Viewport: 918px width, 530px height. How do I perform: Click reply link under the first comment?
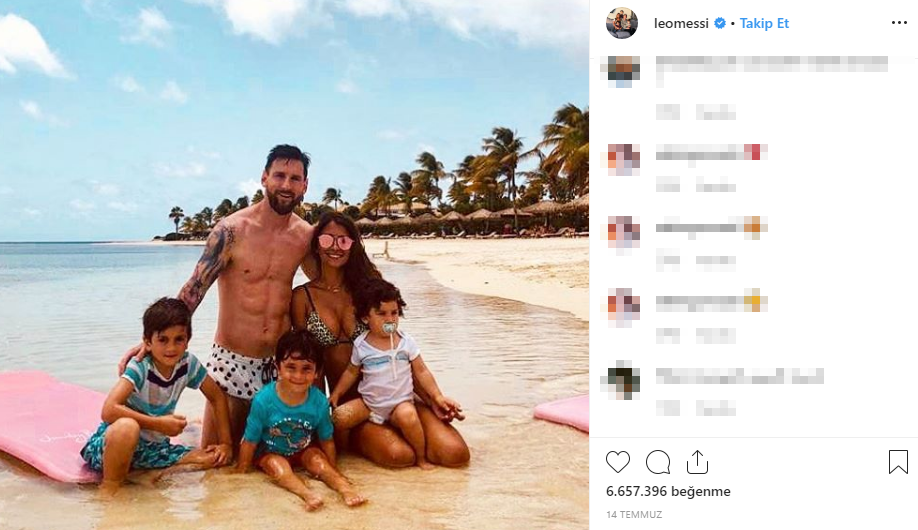coord(715,111)
